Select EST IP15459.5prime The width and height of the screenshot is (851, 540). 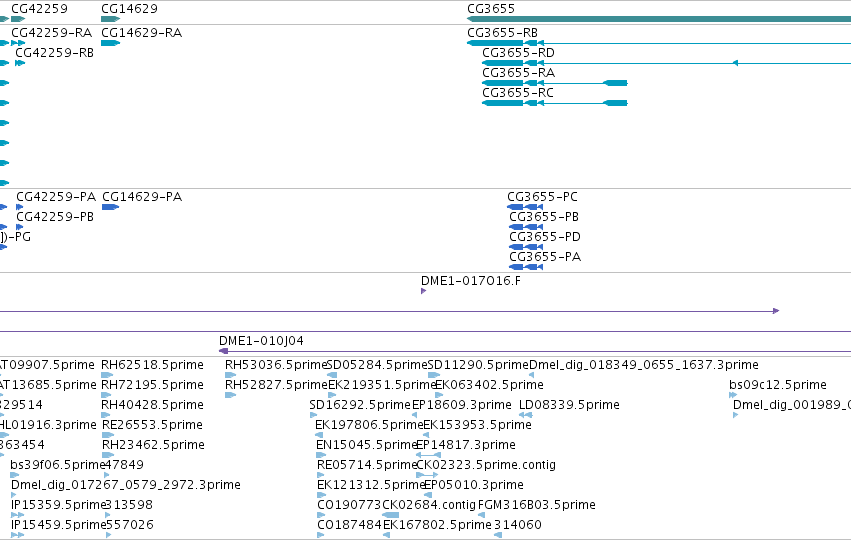pyautogui.click(x=58, y=525)
